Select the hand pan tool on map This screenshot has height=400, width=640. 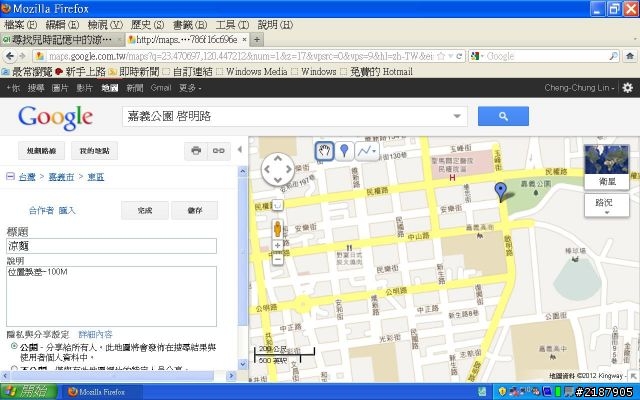[324, 151]
